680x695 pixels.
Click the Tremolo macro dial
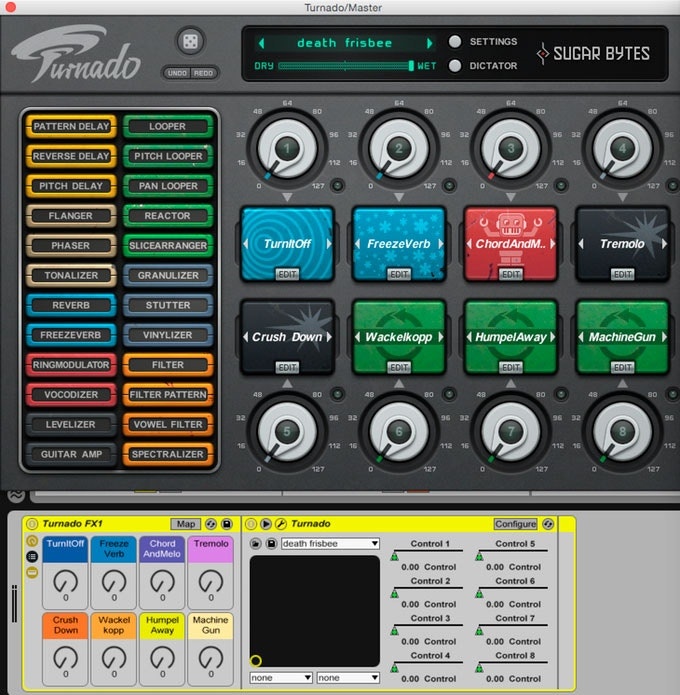pyautogui.click(x=211, y=582)
